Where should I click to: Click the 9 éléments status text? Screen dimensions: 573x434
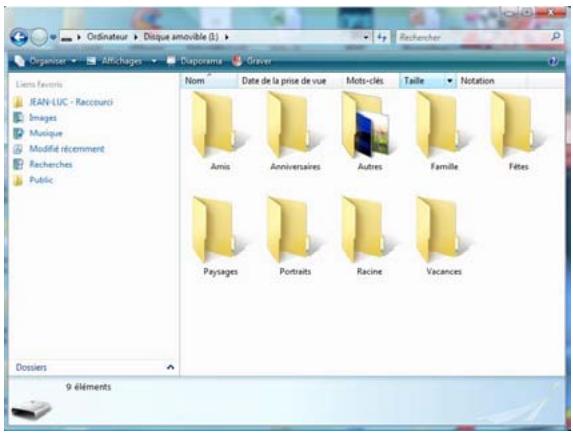88,387
